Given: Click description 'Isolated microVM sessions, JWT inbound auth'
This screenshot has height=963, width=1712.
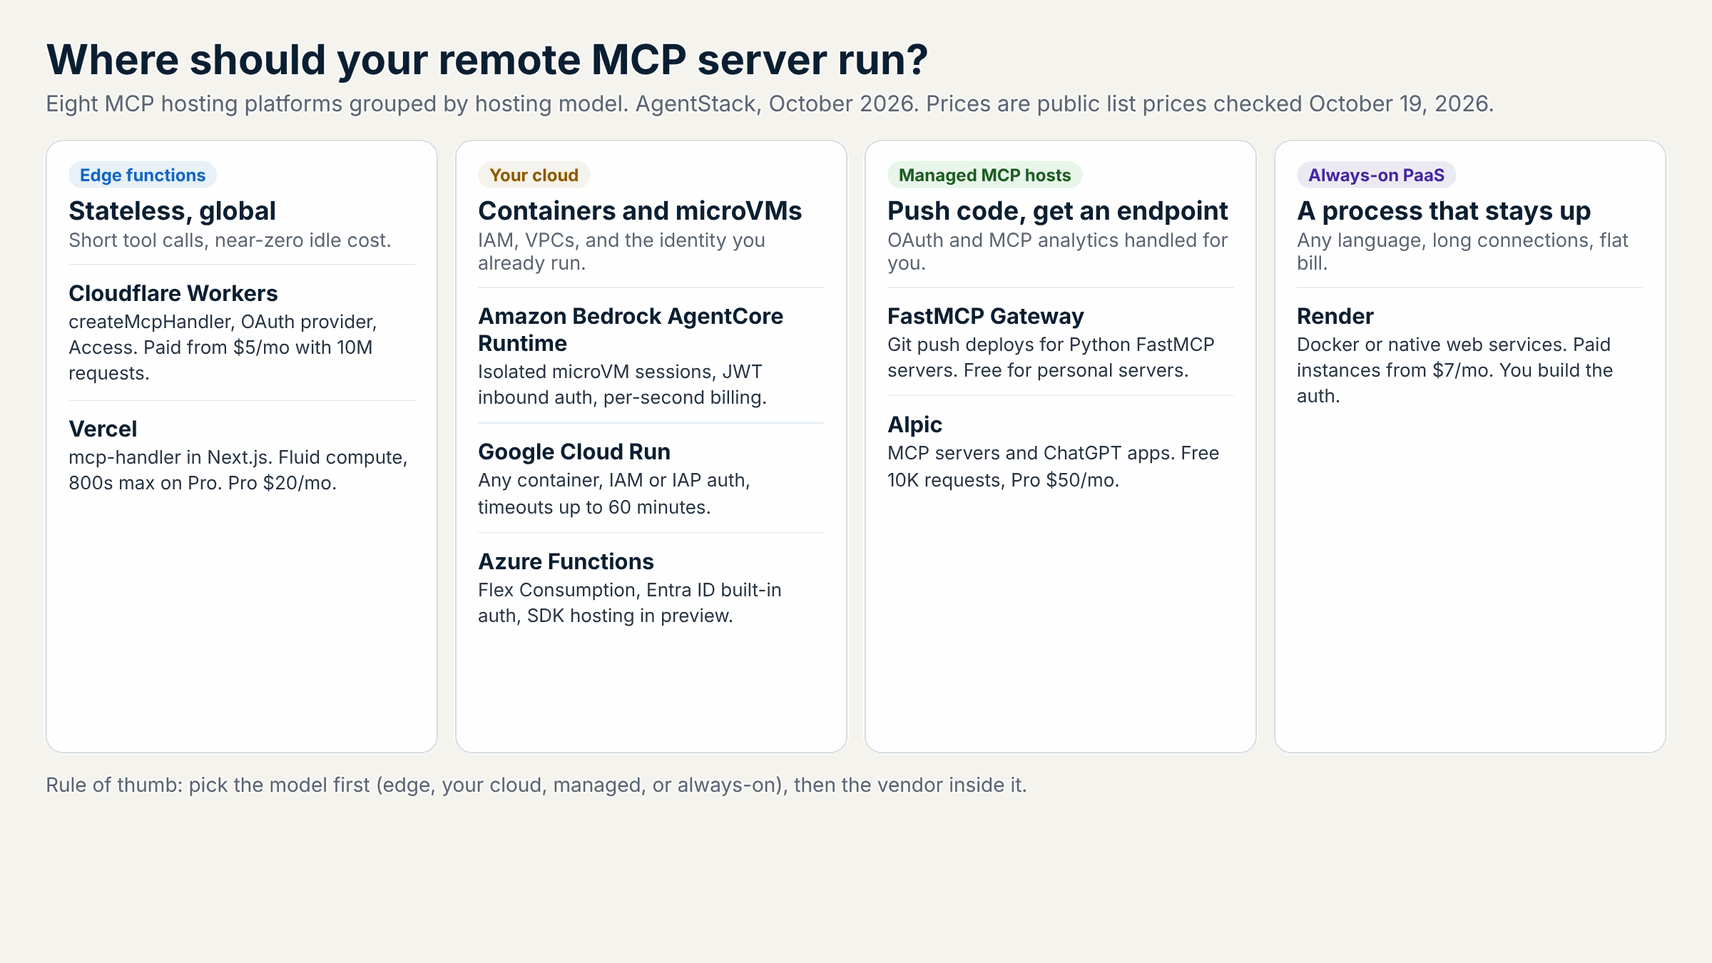Looking at the screenshot, I should coord(622,384).
